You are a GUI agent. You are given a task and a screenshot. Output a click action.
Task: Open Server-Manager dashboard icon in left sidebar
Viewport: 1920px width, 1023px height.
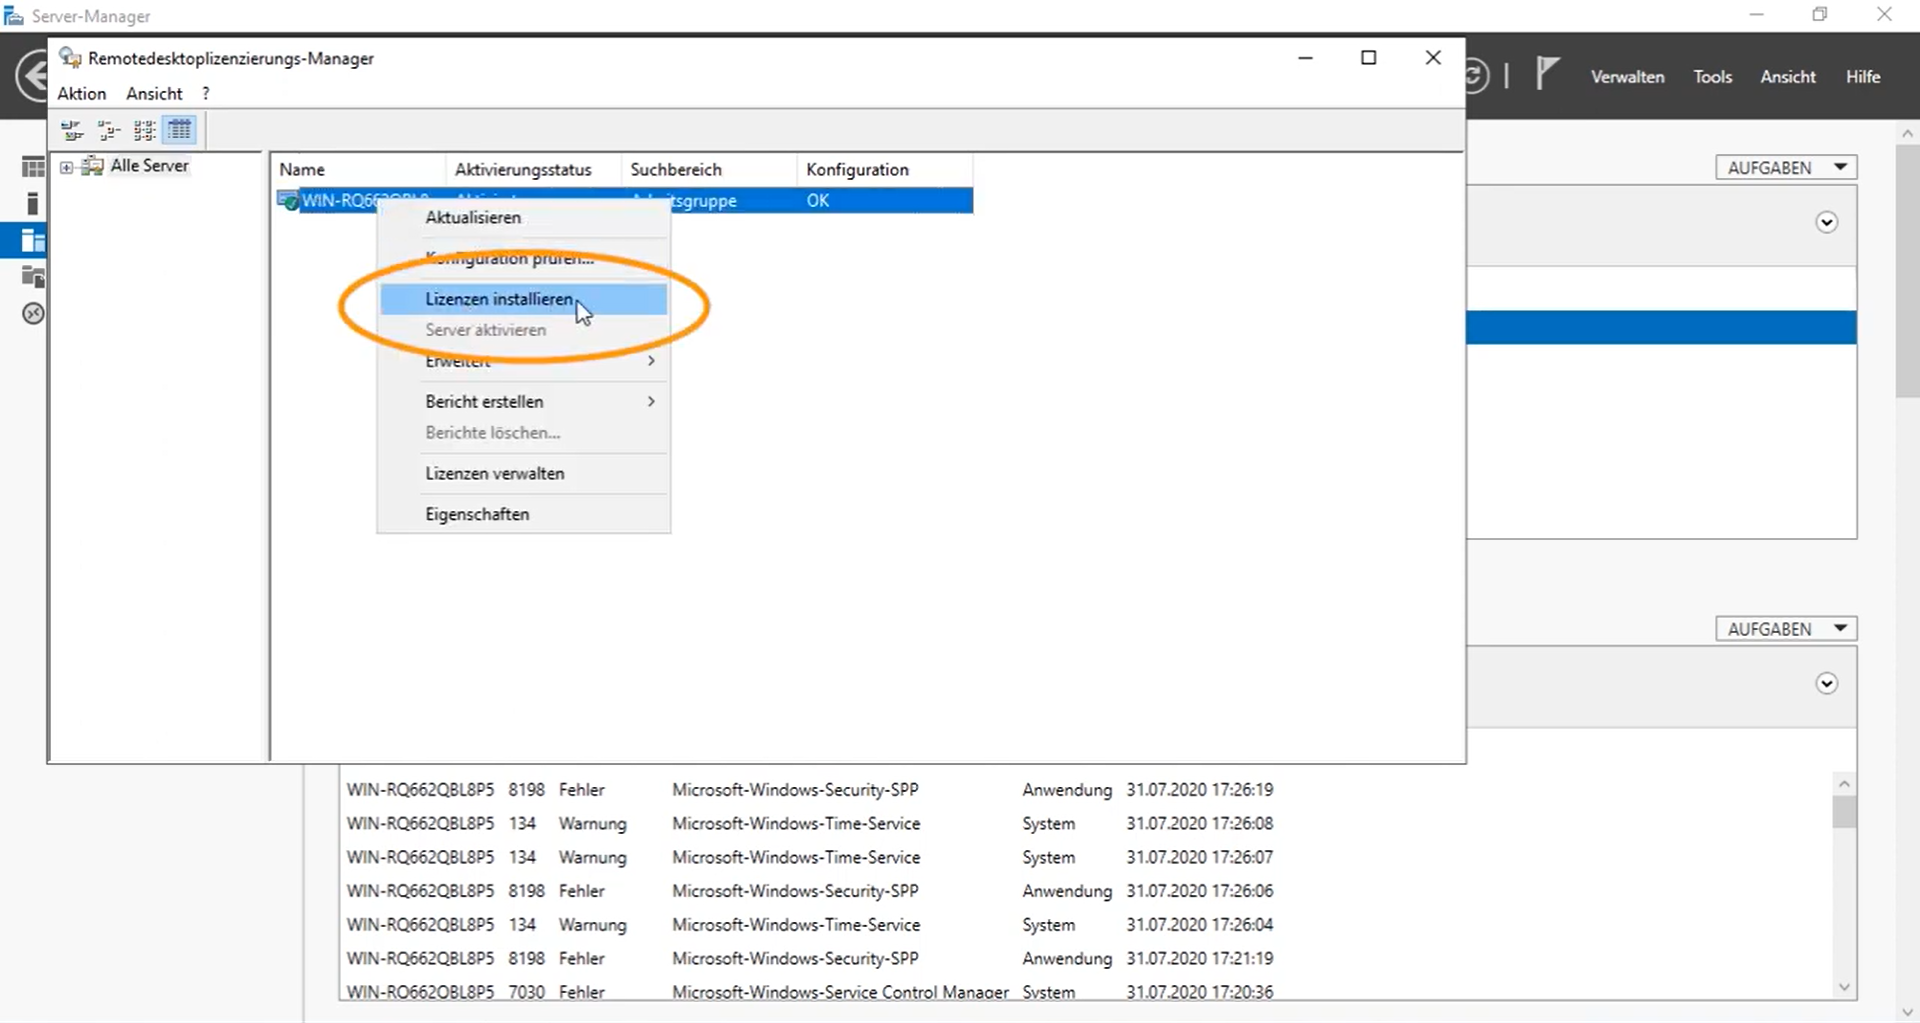pos(33,167)
